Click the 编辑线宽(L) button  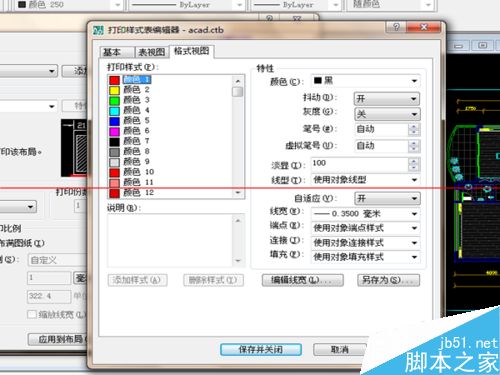pyautogui.click(x=303, y=280)
